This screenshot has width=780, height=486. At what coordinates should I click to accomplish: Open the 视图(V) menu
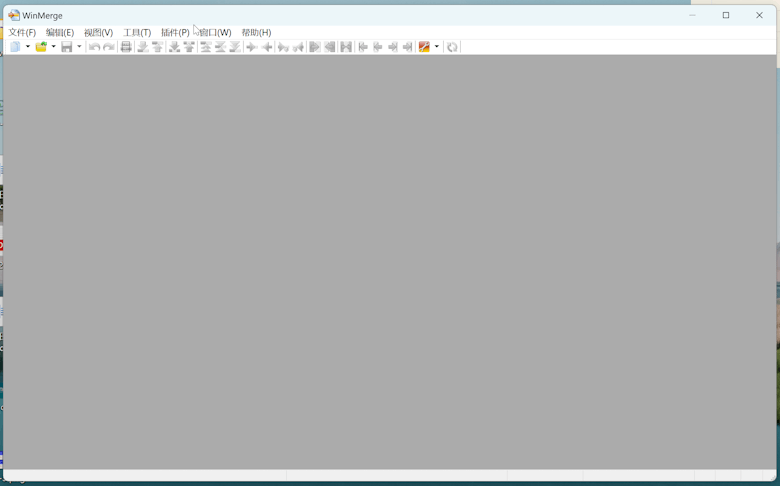(x=98, y=32)
